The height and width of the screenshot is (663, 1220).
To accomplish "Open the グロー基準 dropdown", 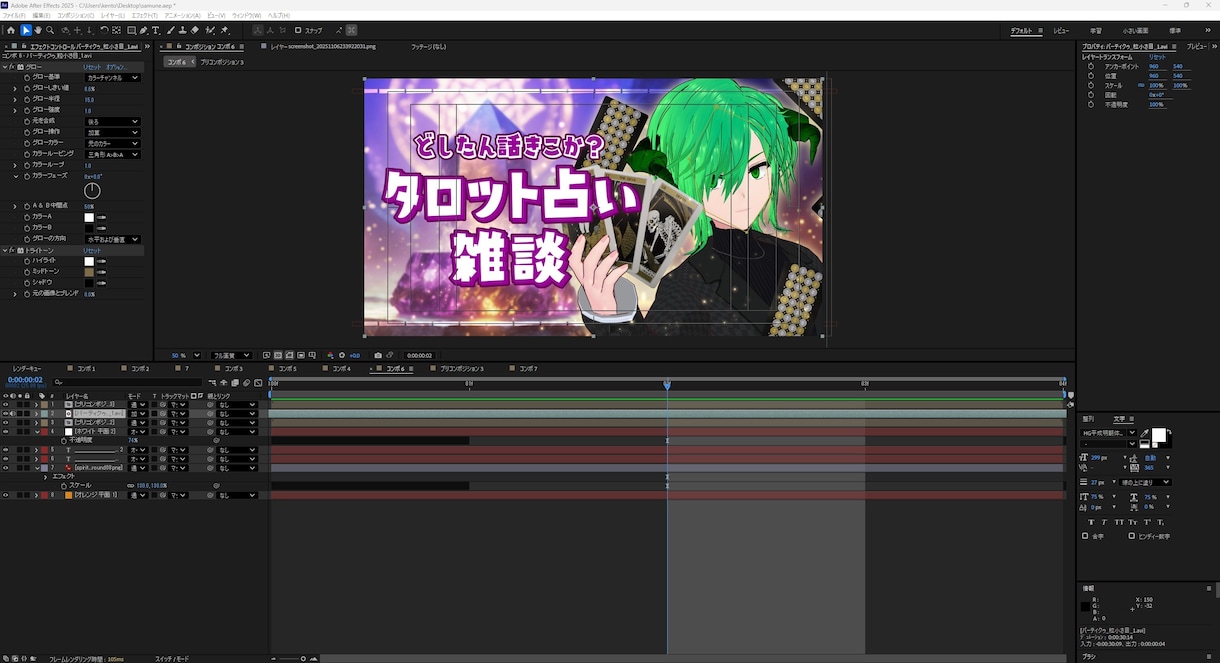I will click(113, 77).
